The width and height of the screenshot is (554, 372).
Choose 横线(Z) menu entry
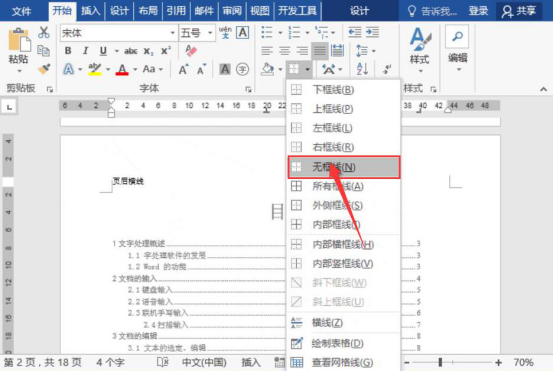[x=344, y=323]
